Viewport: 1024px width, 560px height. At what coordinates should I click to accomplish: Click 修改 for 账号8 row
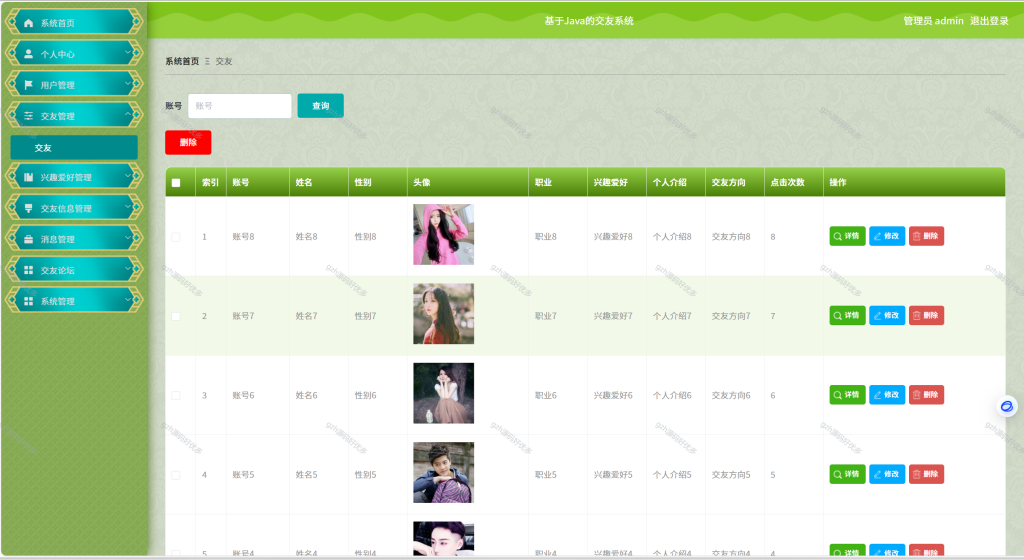(887, 236)
